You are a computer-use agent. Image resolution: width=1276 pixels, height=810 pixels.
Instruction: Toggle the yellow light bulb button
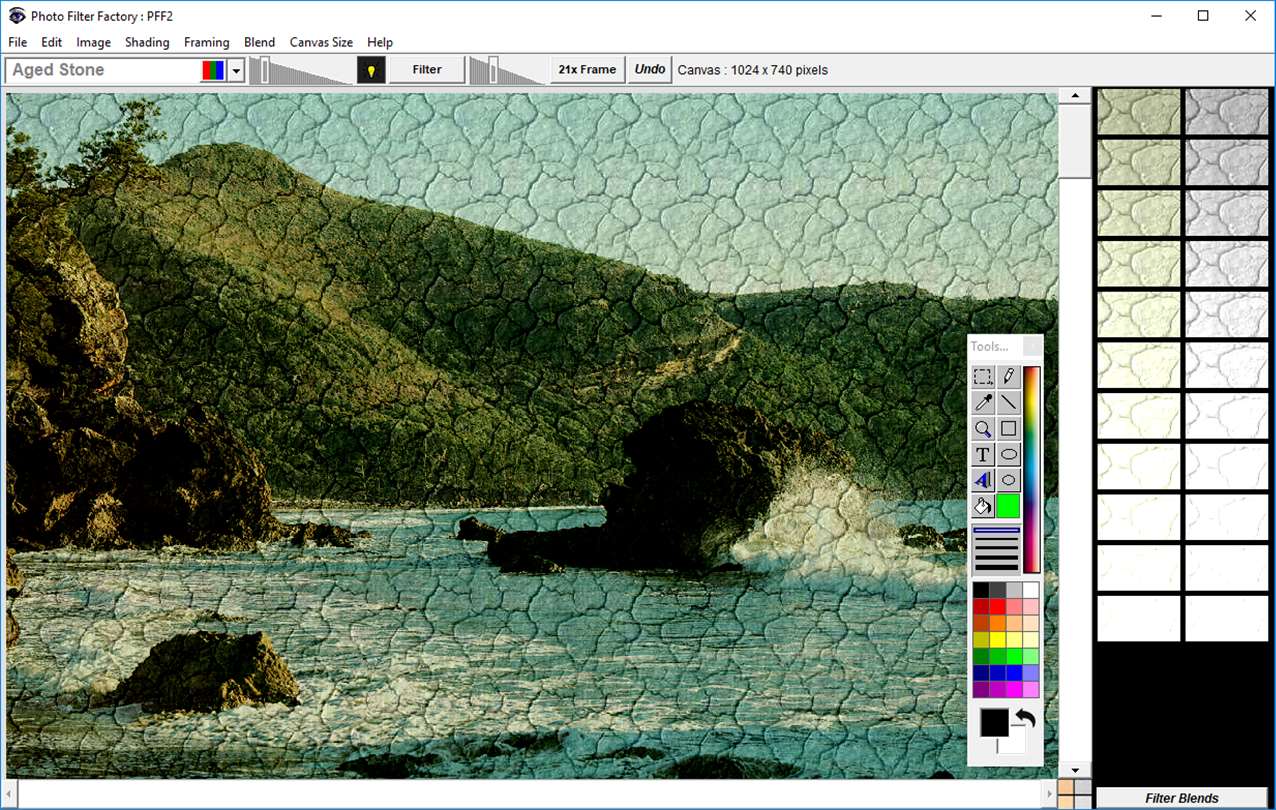[x=371, y=70]
